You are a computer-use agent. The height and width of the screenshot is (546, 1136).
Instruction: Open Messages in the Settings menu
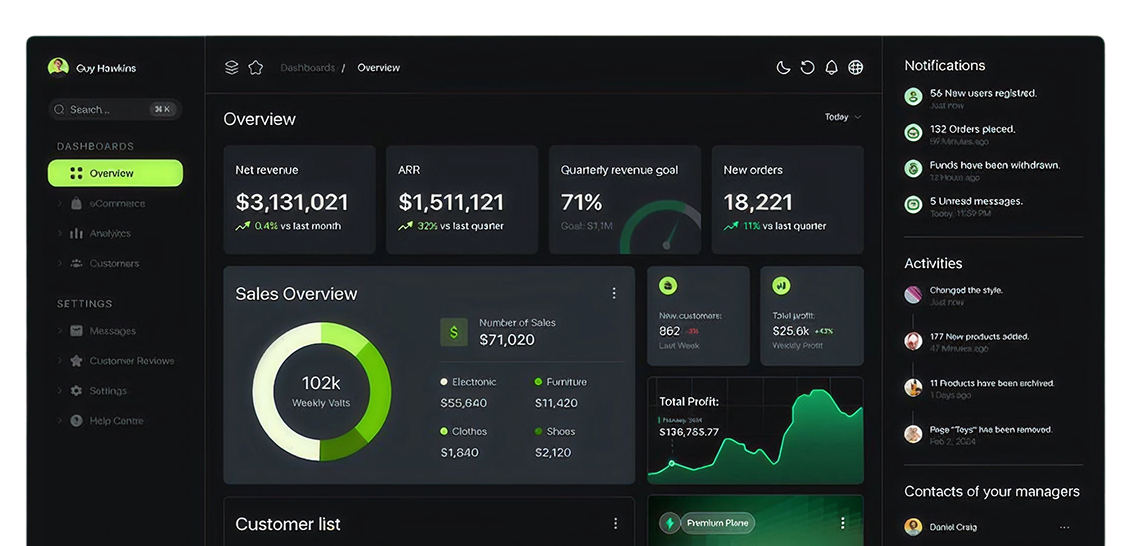112,331
